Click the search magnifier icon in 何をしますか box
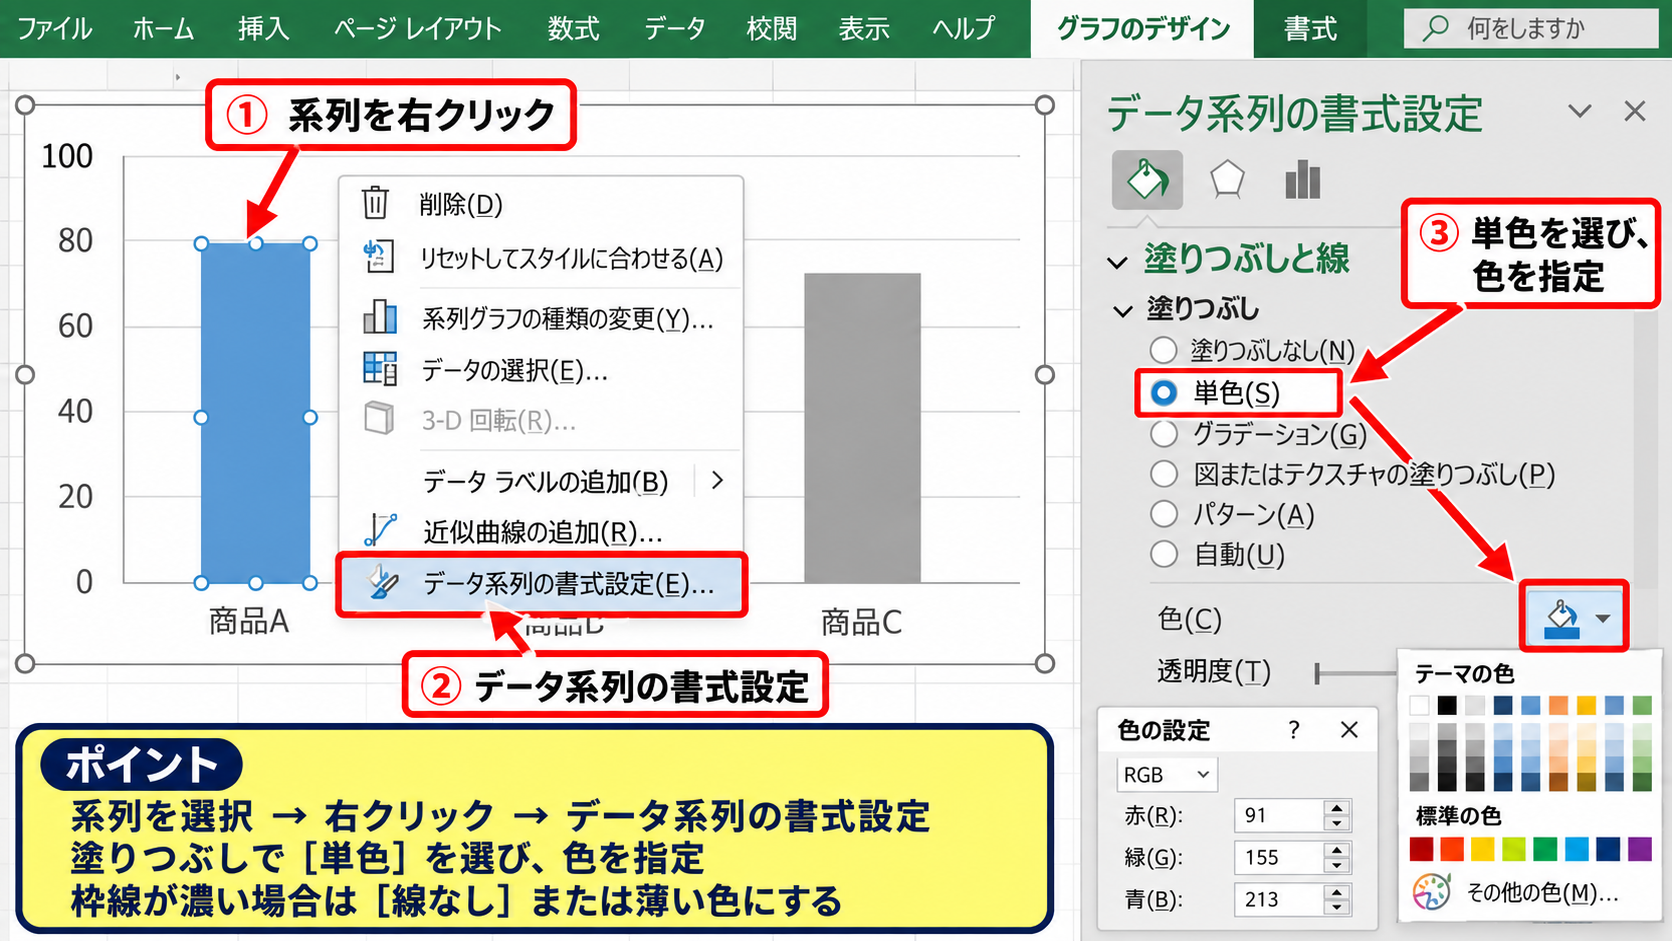This screenshot has width=1672, height=941. coord(1435,28)
